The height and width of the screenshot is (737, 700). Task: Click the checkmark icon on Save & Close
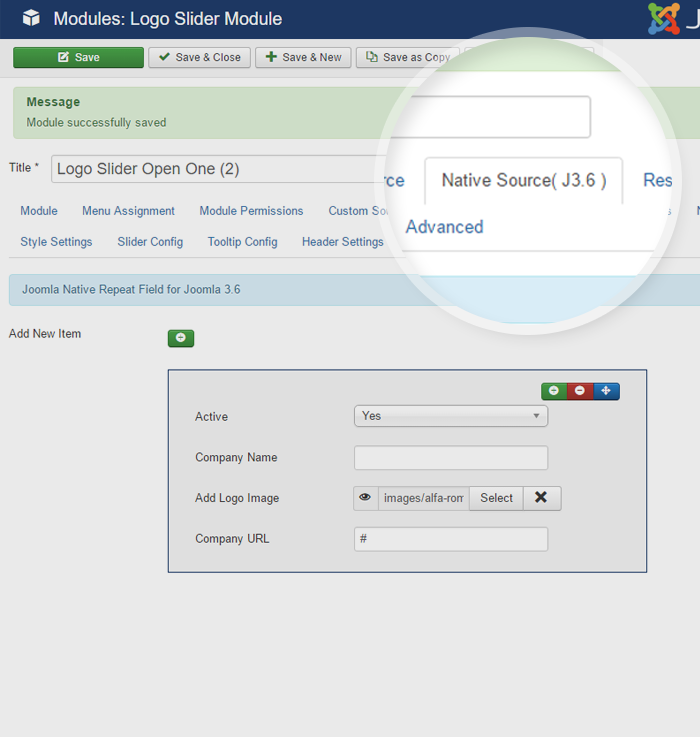(164, 57)
